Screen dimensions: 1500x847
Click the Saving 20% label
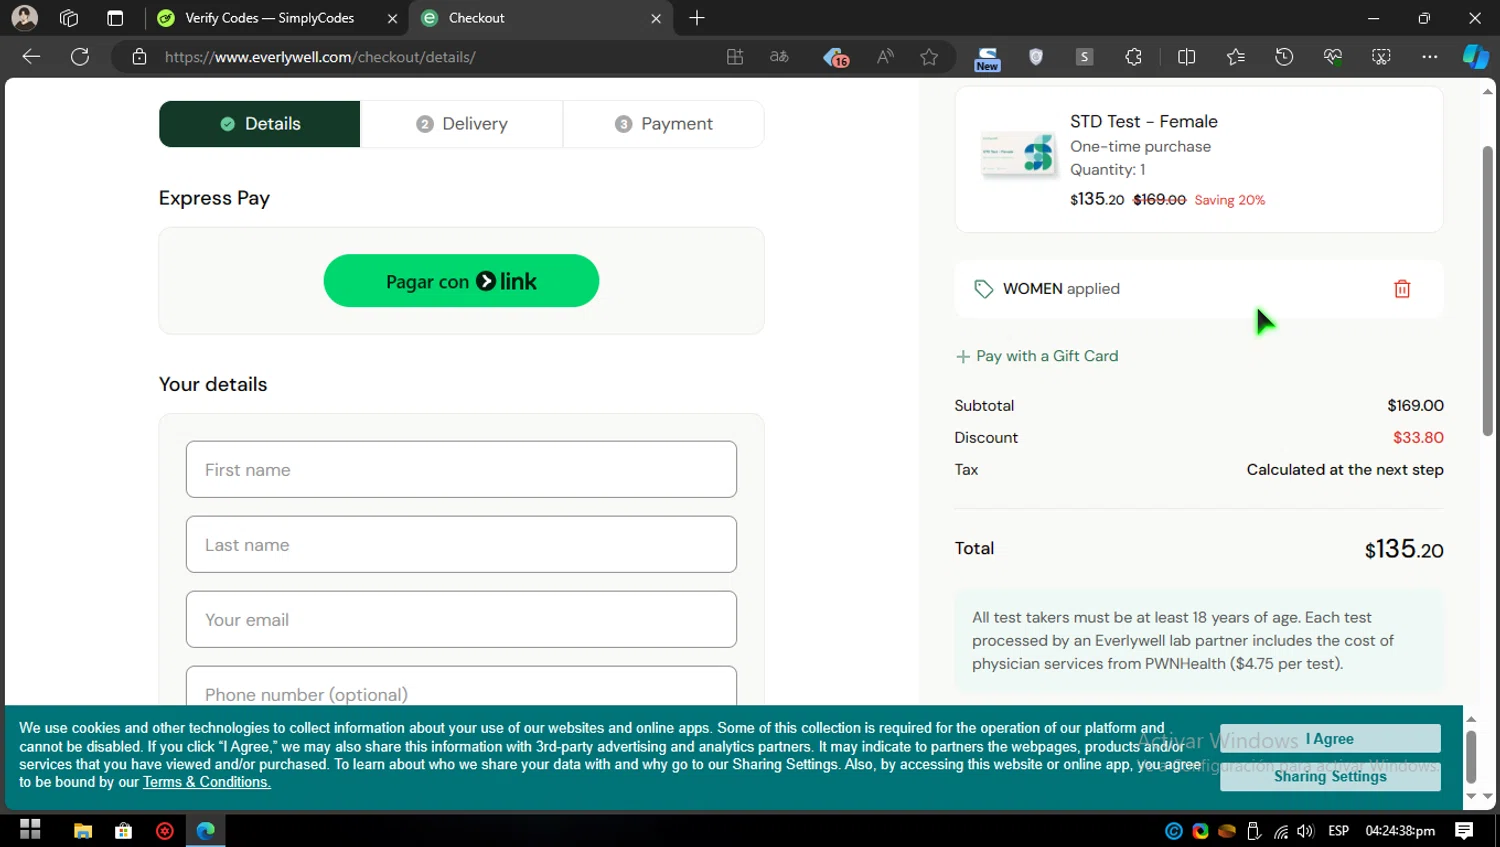click(x=1229, y=200)
